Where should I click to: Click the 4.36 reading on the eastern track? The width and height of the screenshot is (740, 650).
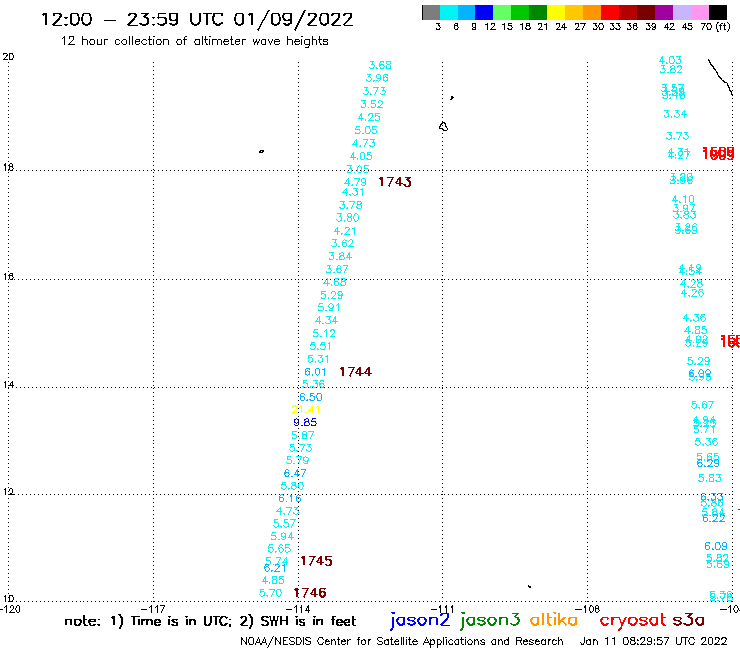pyautogui.click(x=694, y=318)
